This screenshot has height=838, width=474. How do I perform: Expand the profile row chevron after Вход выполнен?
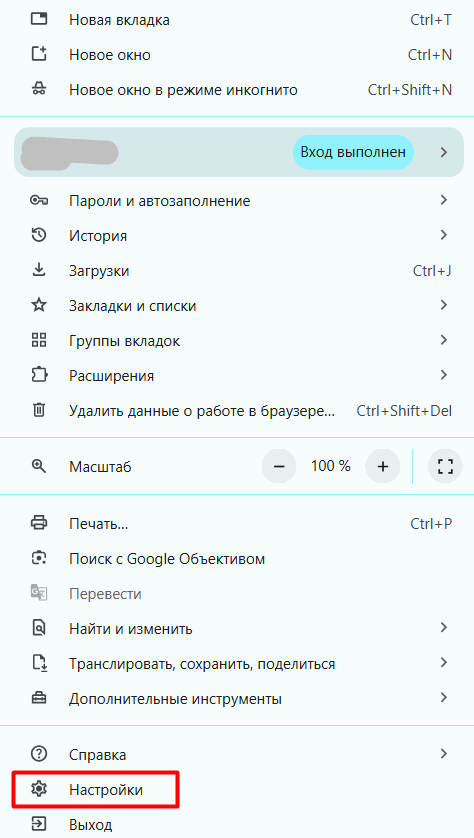[443, 152]
